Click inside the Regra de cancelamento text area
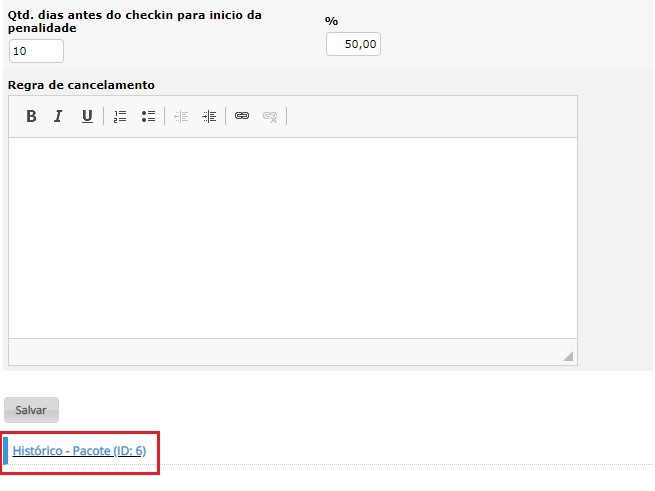Screen dimensions: 655x491 coord(293,238)
